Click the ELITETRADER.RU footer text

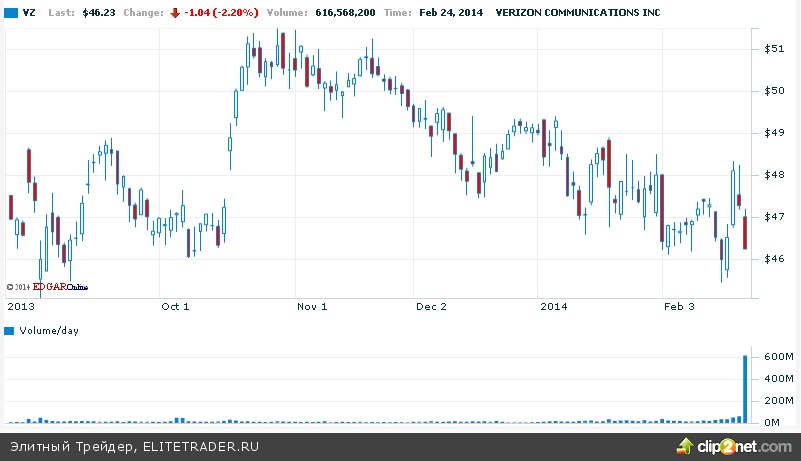tap(200, 446)
